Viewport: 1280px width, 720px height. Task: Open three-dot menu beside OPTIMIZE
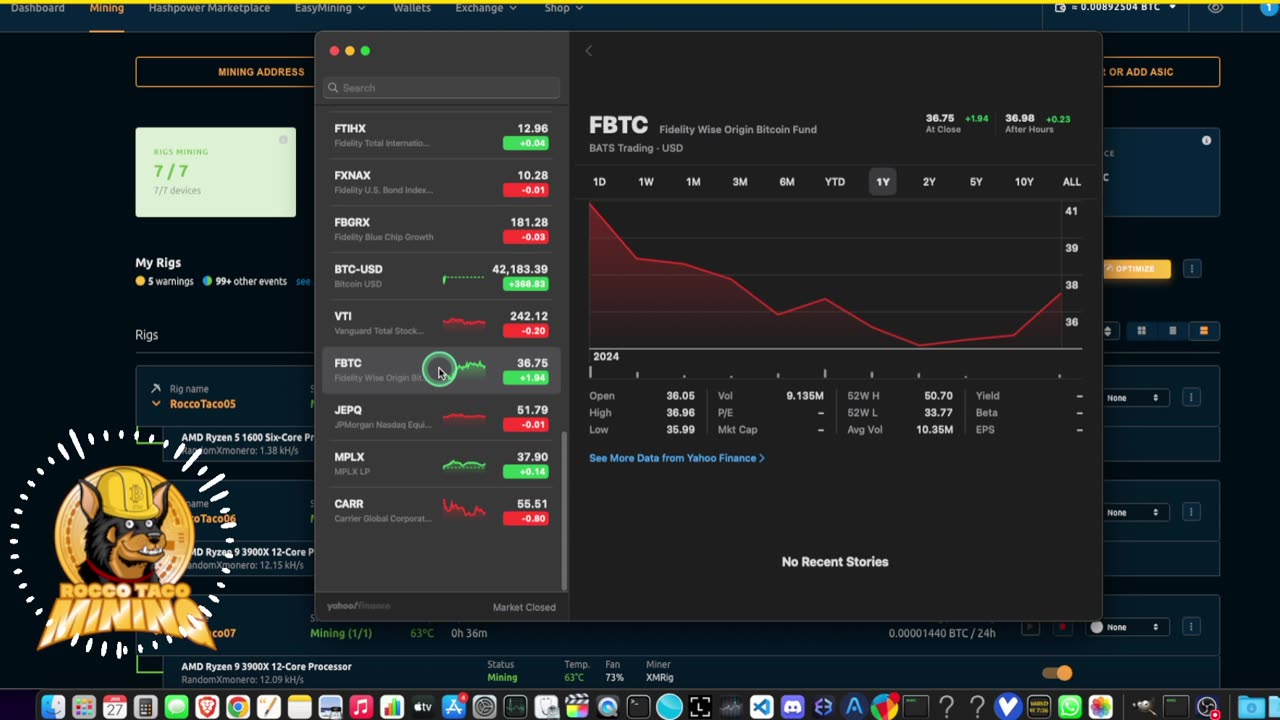click(1192, 269)
